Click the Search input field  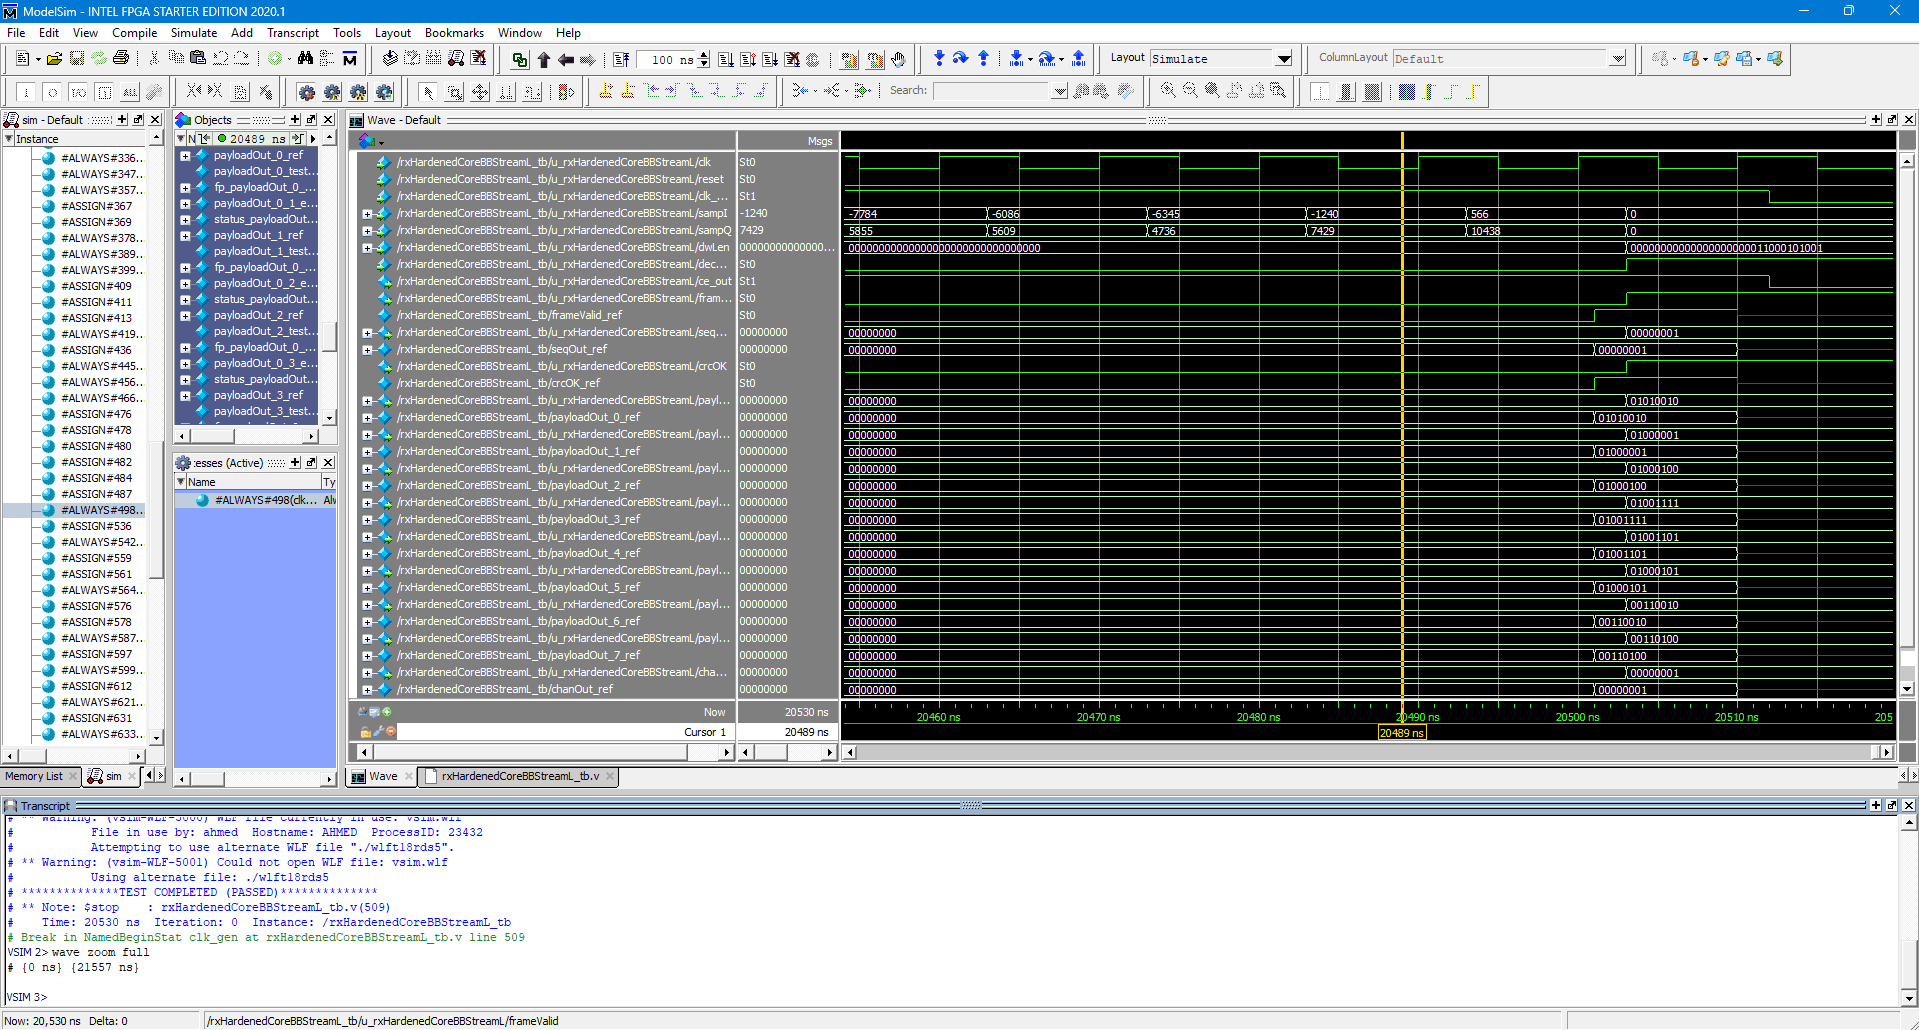pos(992,91)
